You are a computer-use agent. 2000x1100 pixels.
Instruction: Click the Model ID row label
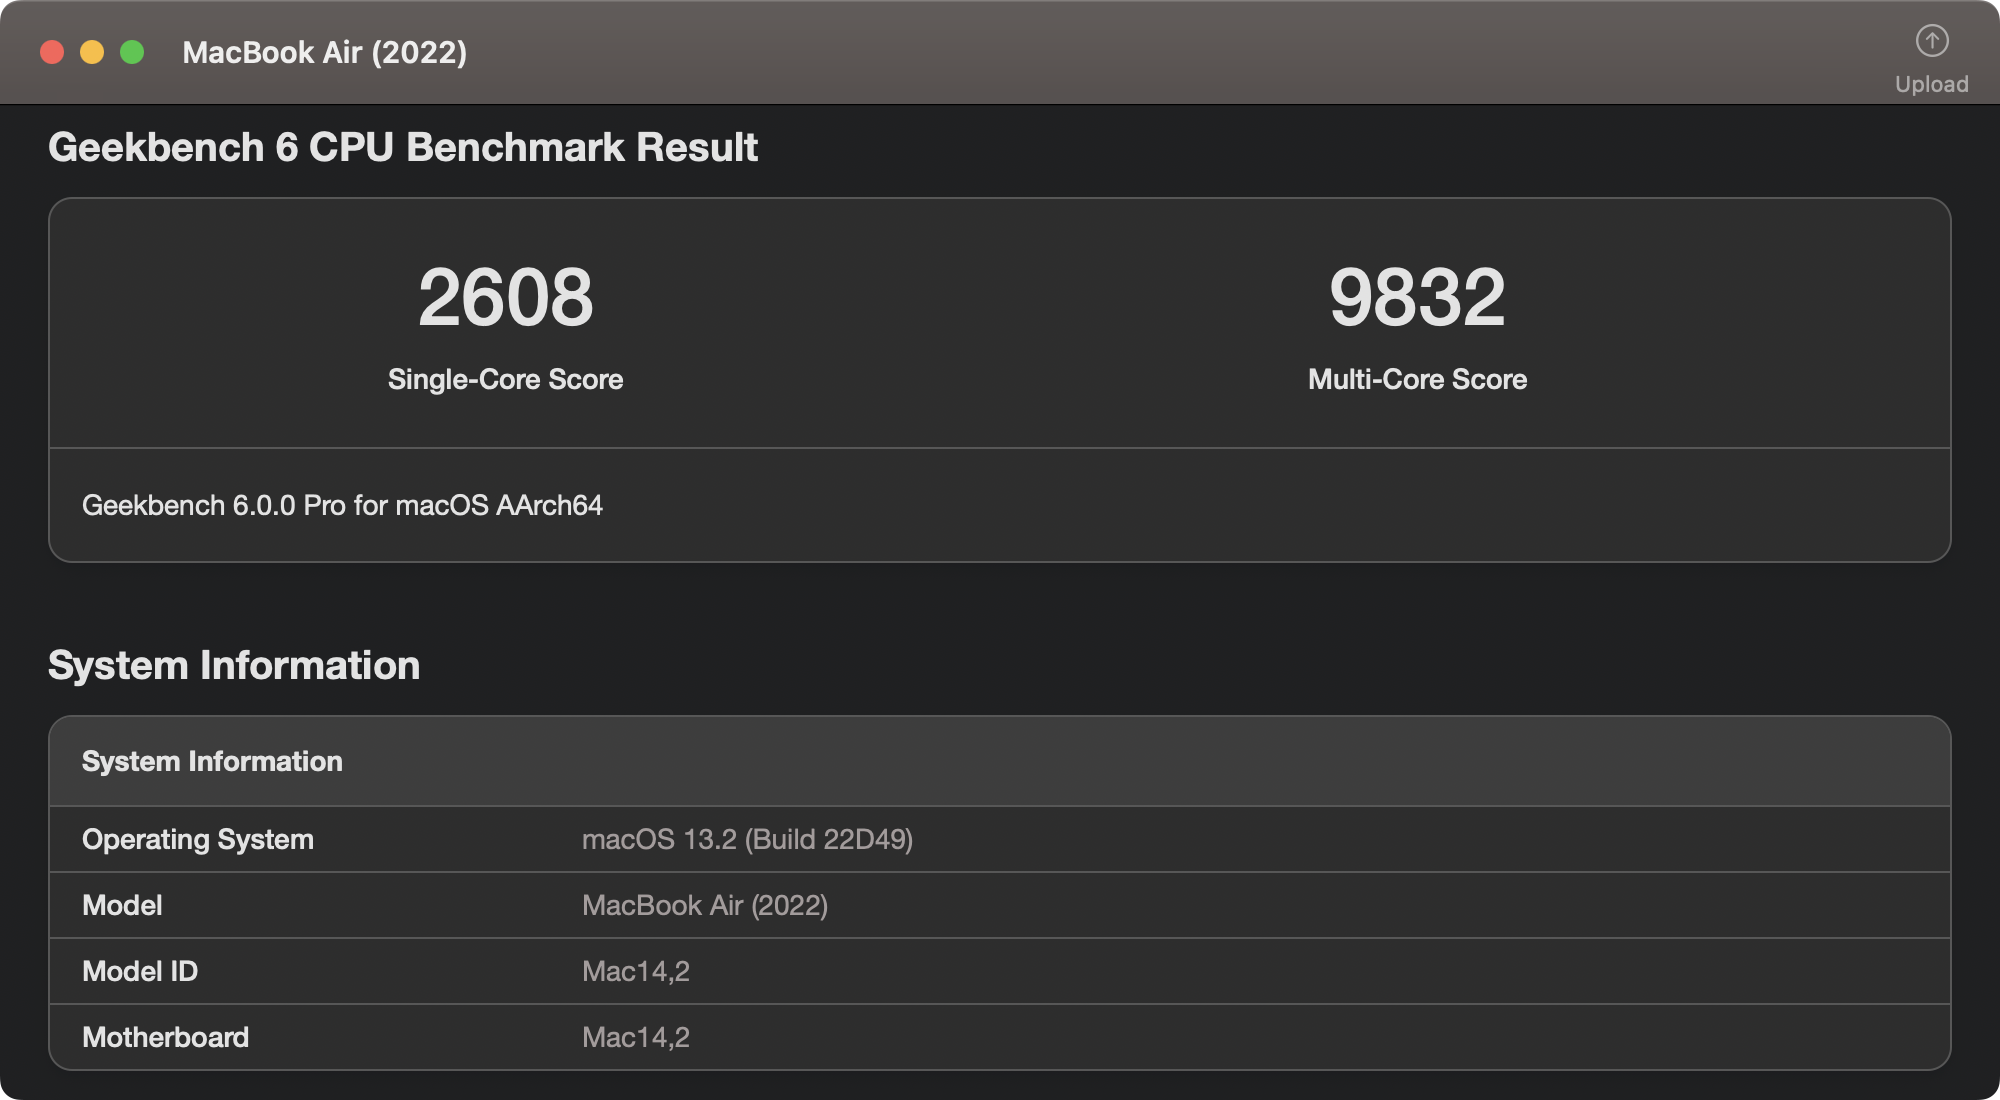tap(140, 971)
